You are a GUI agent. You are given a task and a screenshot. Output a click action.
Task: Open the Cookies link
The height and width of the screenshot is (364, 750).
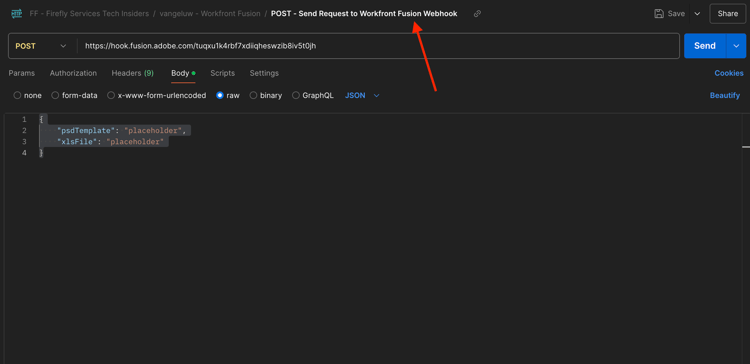pos(729,73)
